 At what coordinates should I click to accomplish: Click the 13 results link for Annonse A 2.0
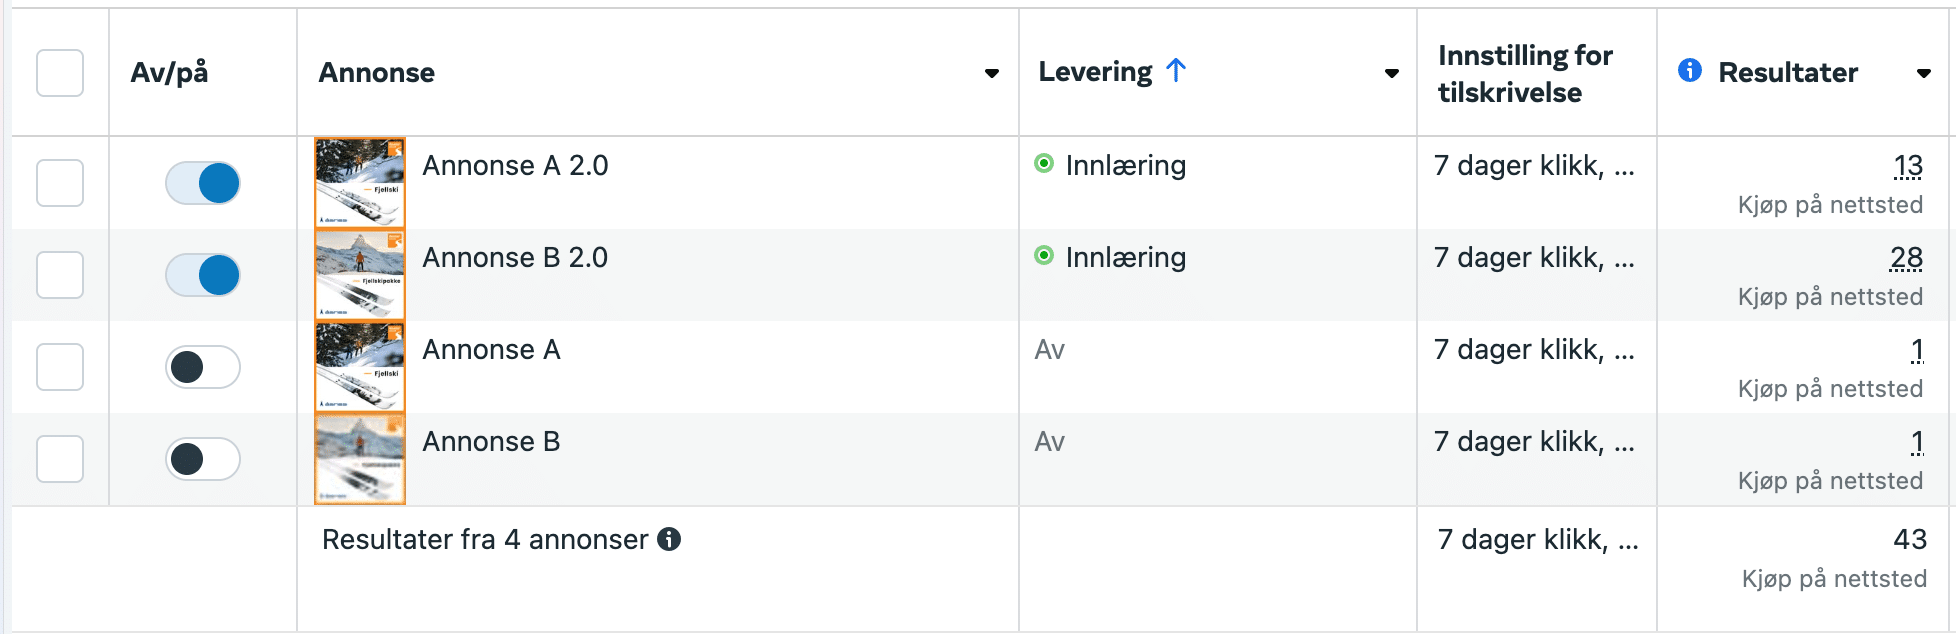click(1908, 166)
